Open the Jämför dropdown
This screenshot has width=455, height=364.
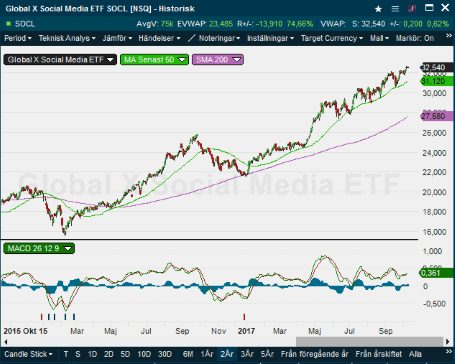click(117, 38)
